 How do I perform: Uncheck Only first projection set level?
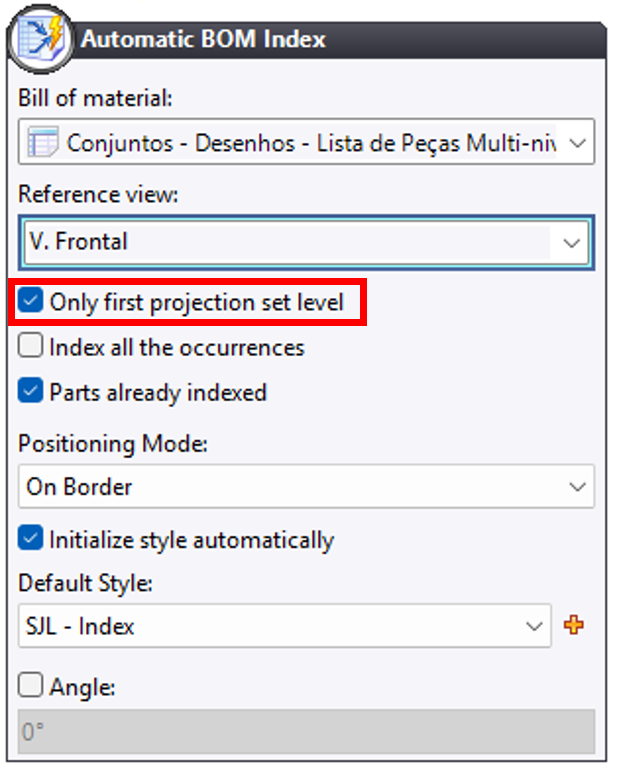(30, 301)
